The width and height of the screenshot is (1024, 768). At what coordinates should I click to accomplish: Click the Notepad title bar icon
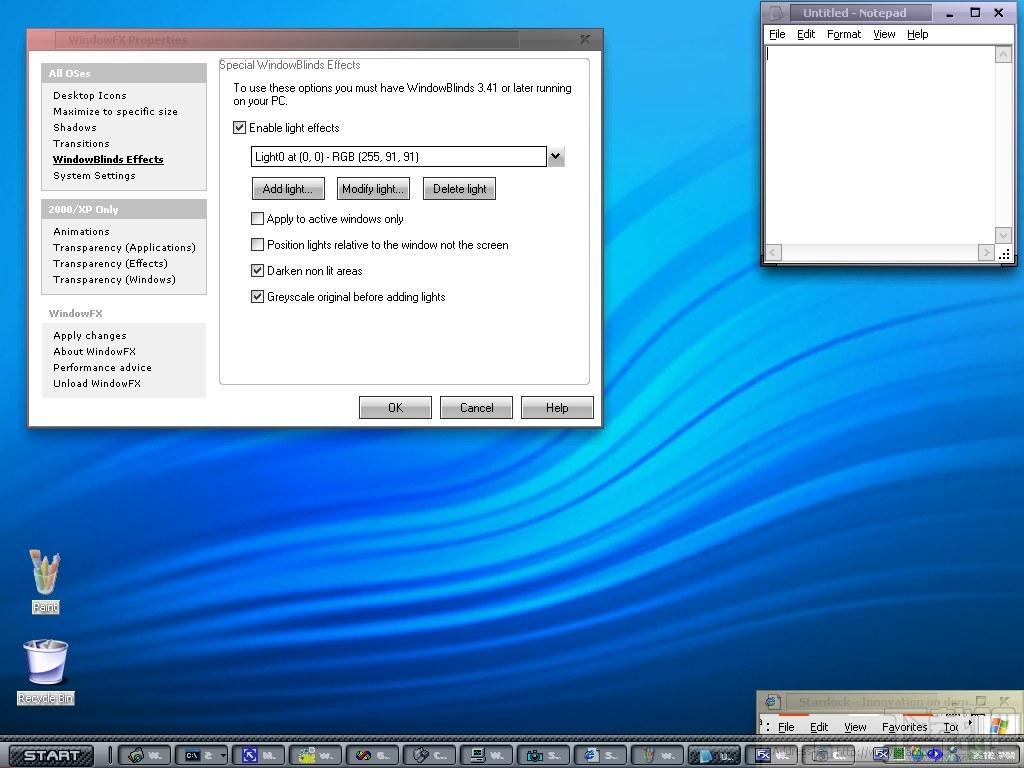[x=775, y=12]
